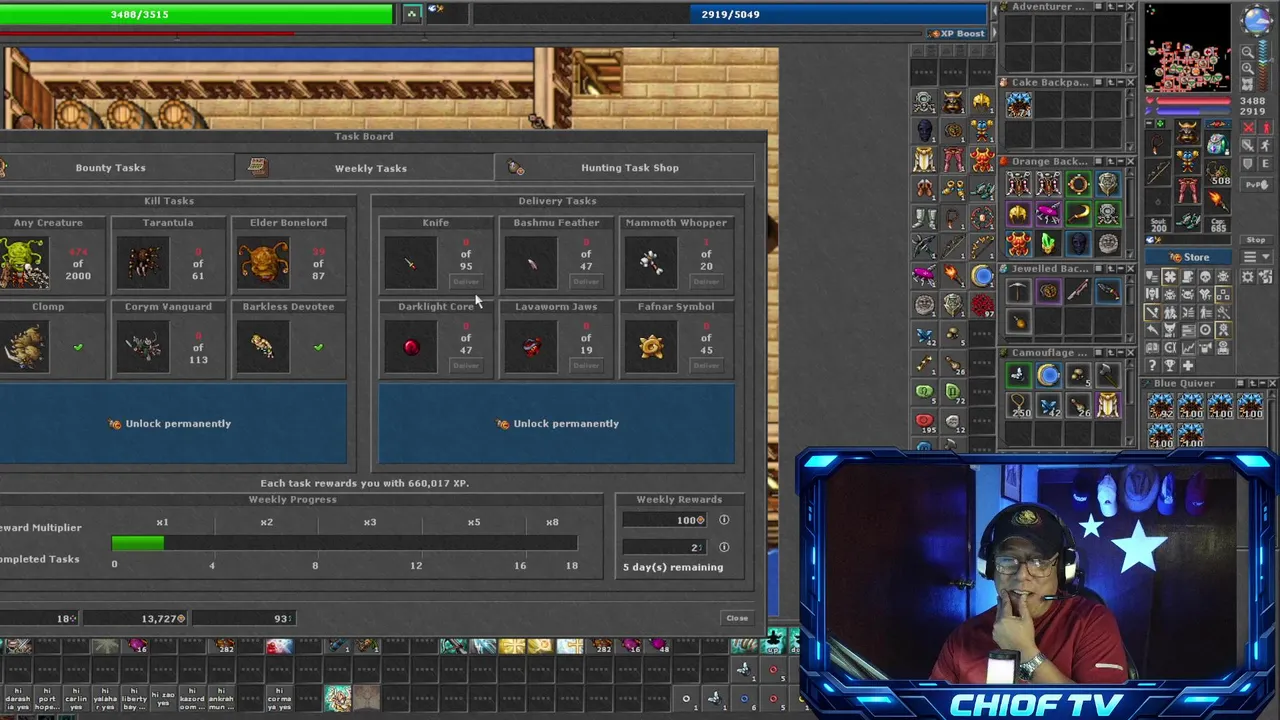Screen dimensions: 1280x720
Task: Collapse the Blue Quiver container
Action: pos(1263,383)
